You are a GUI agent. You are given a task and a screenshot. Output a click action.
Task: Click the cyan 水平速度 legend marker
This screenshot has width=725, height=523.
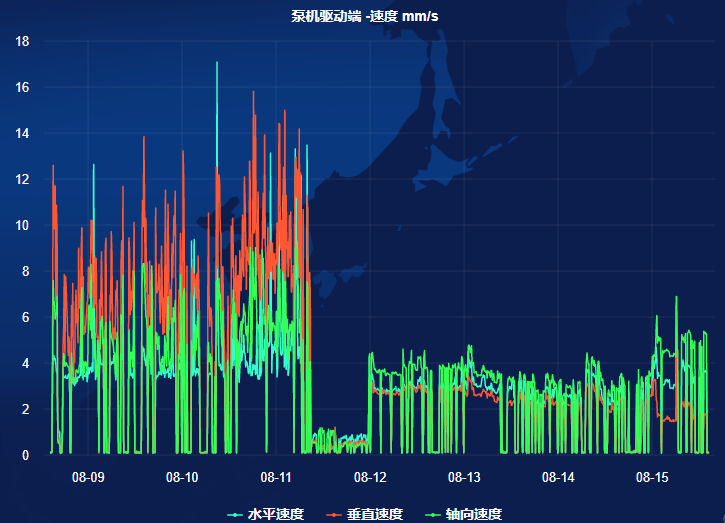coord(234,514)
